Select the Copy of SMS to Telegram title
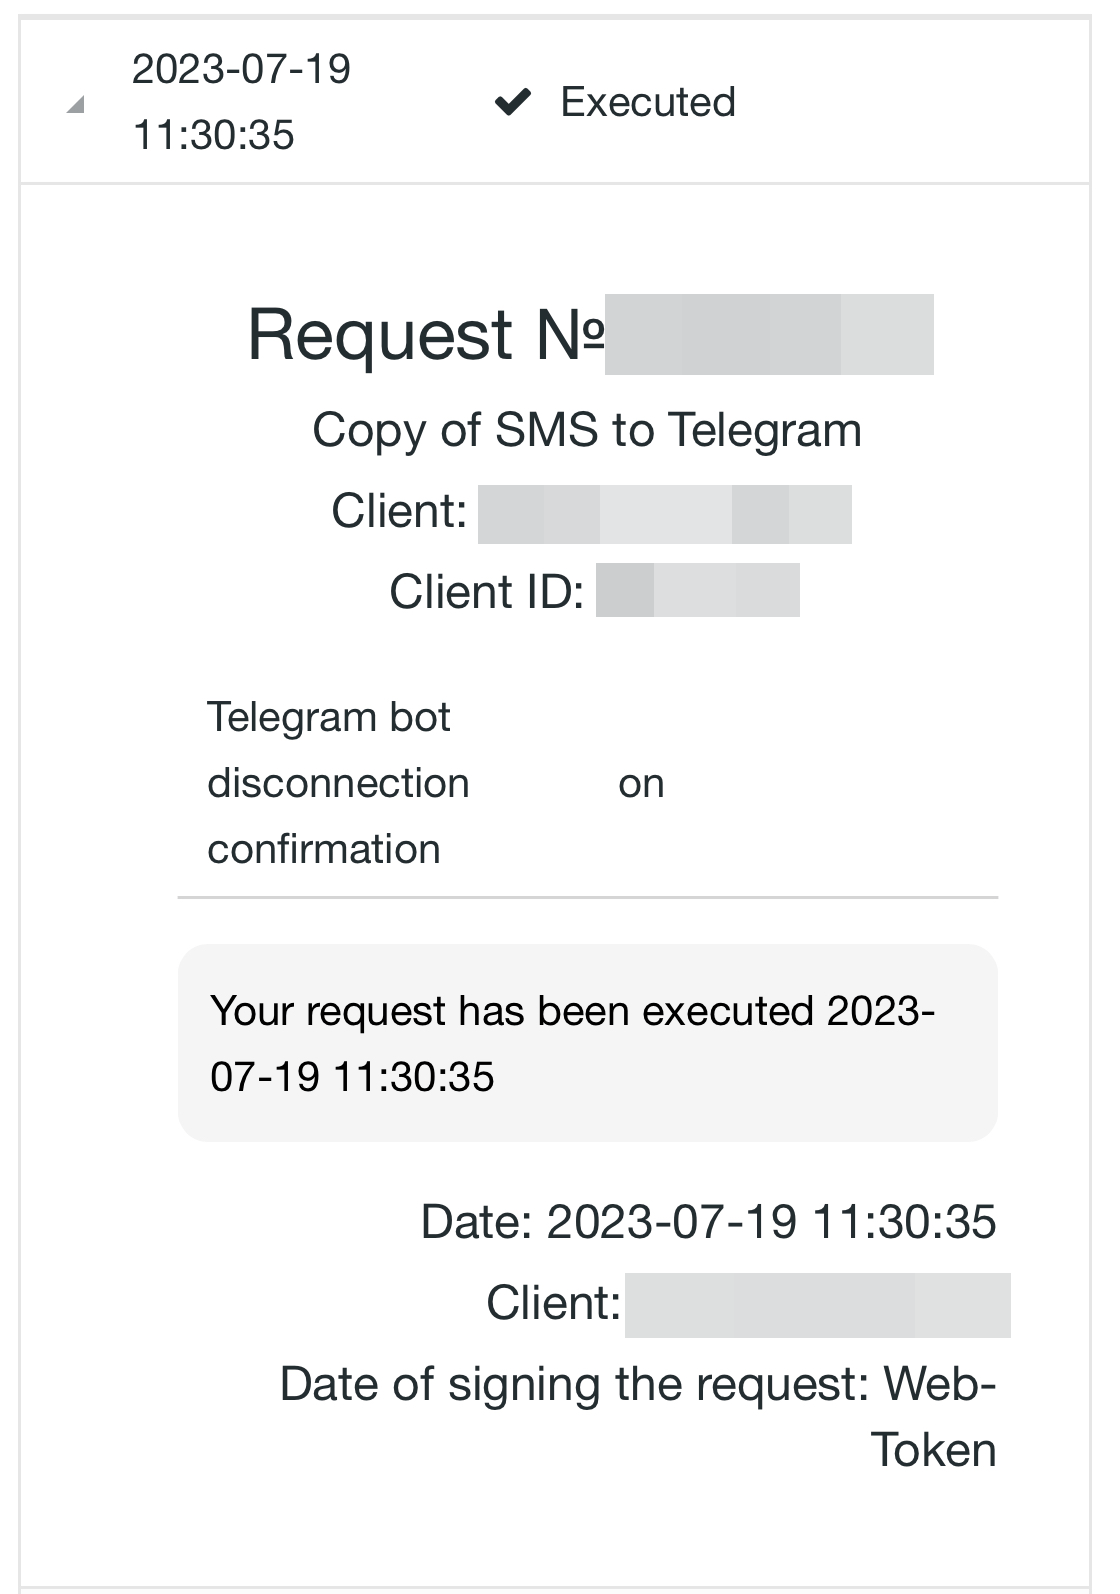Viewport: 1120px width, 1594px height. [x=587, y=430]
